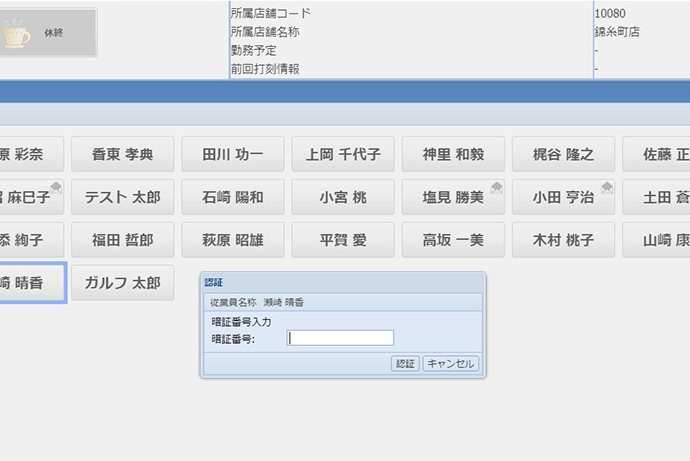Choose employee 田川 功一
This screenshot has height=461, width=690.
coord(233,155)
